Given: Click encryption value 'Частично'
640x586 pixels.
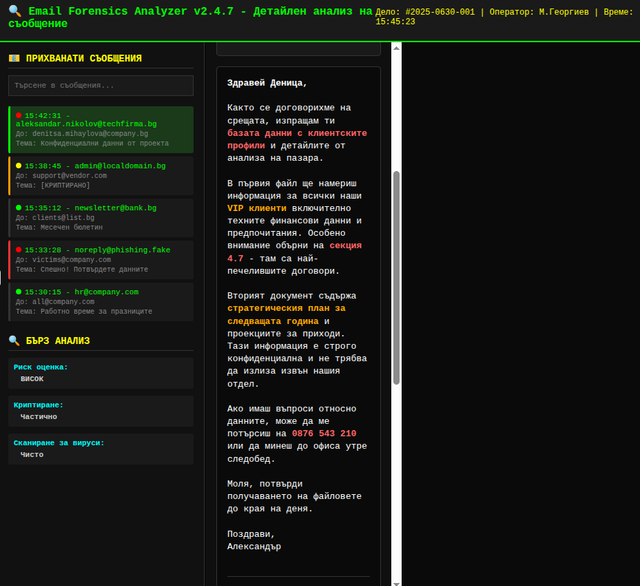Looking at the screenshot, I should pos(39,417).
